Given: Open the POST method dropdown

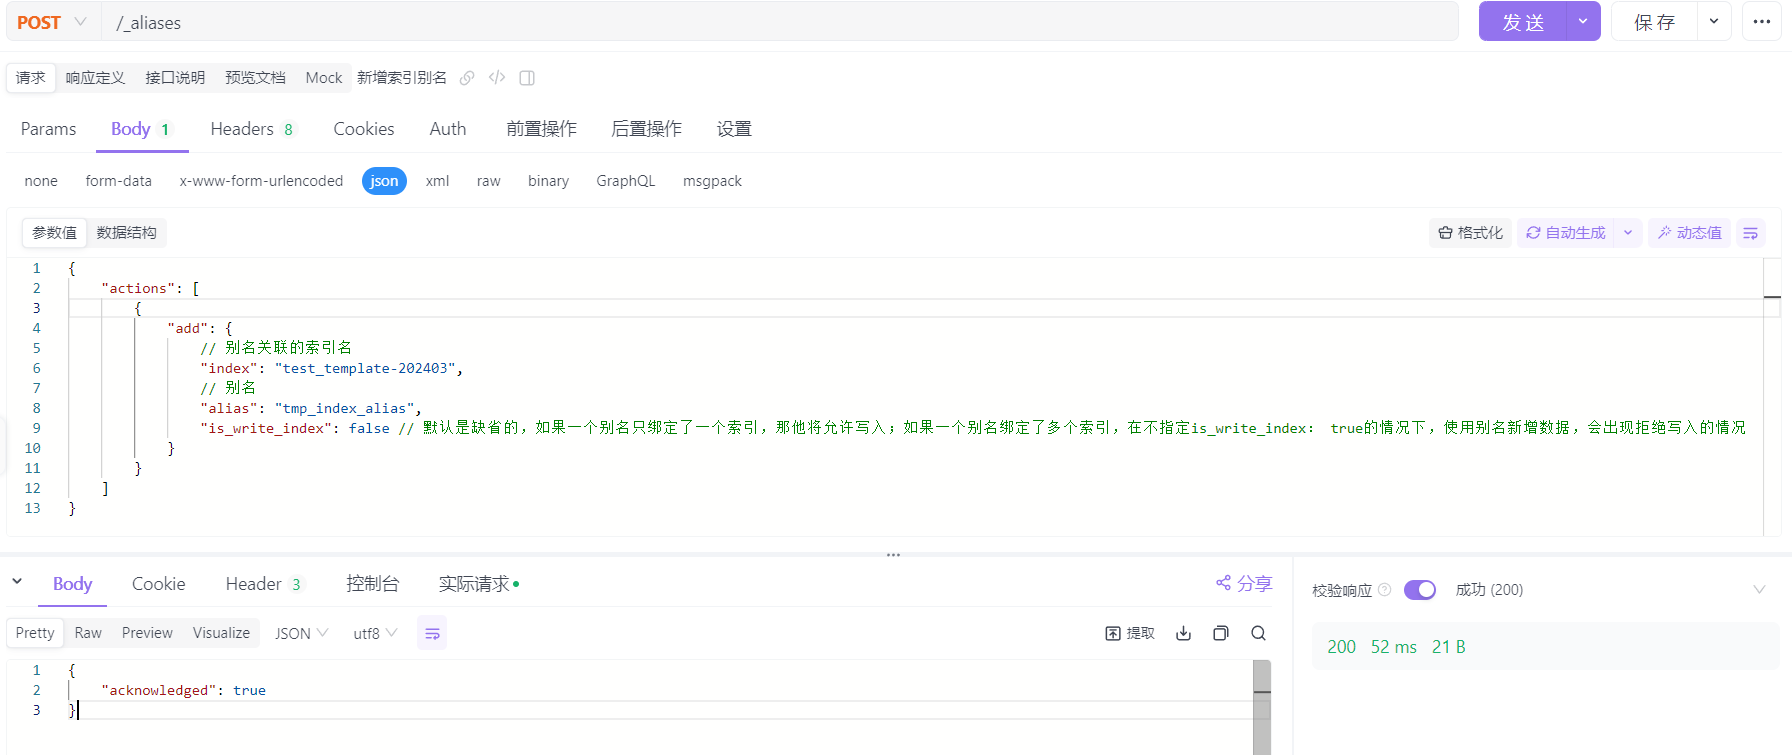Looking at the screenshot, I should (x=52, y=22).
